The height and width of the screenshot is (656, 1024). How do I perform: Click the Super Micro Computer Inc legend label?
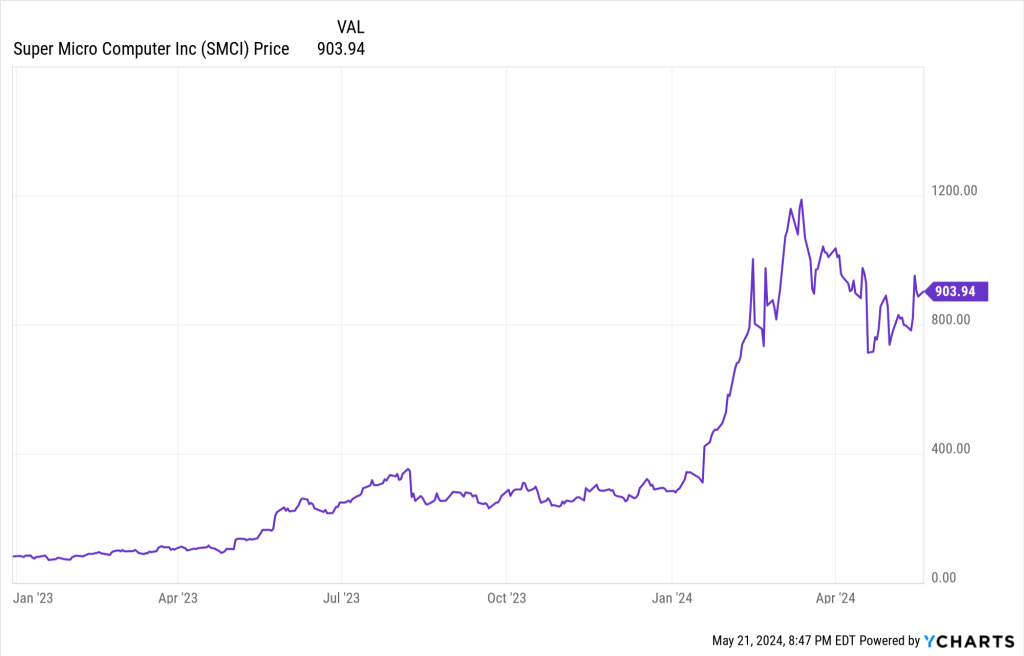[x=151, y=49]
